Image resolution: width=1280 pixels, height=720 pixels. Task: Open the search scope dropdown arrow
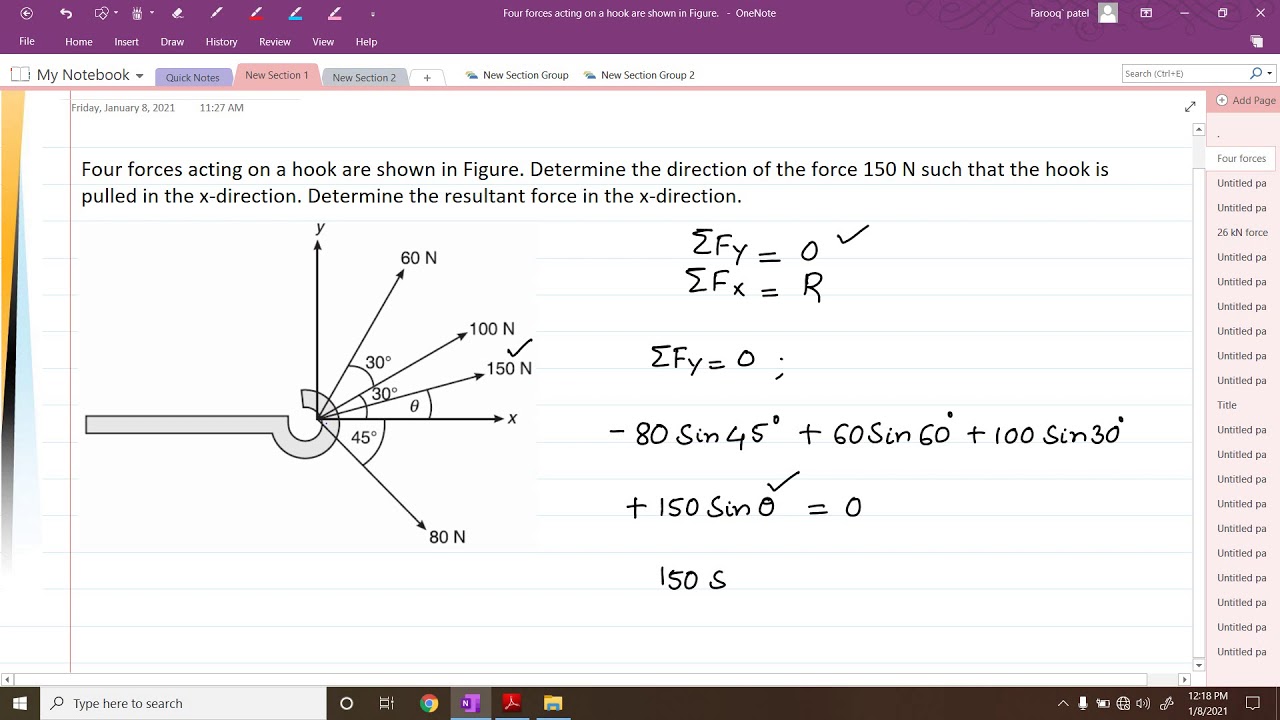click(1270, 73)
